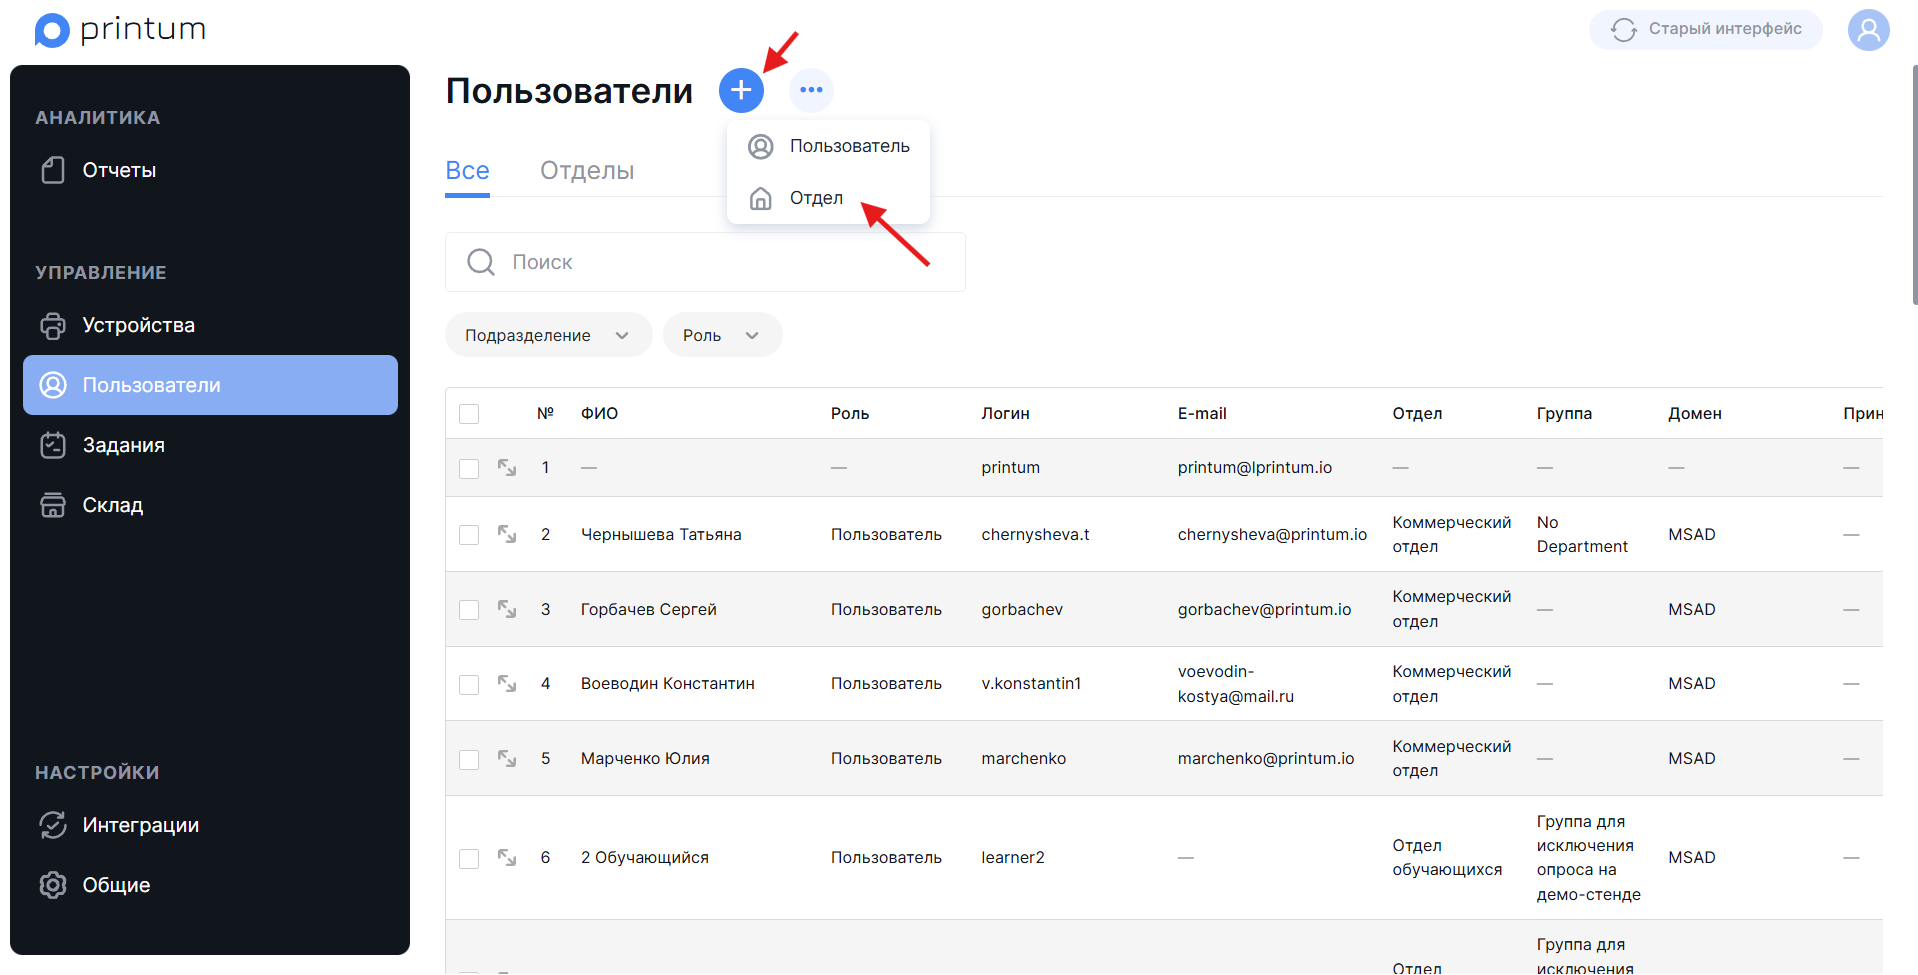This screenshot has width=1918, height=975.
Task: Check the 2 Обучающийся row checkbox
Action: (469, 858)
